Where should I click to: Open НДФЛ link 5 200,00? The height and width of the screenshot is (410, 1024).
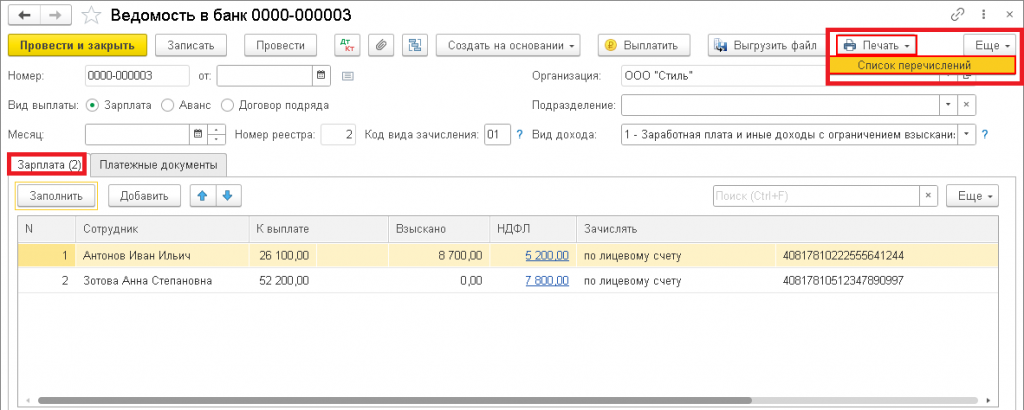tap(547, 255)
